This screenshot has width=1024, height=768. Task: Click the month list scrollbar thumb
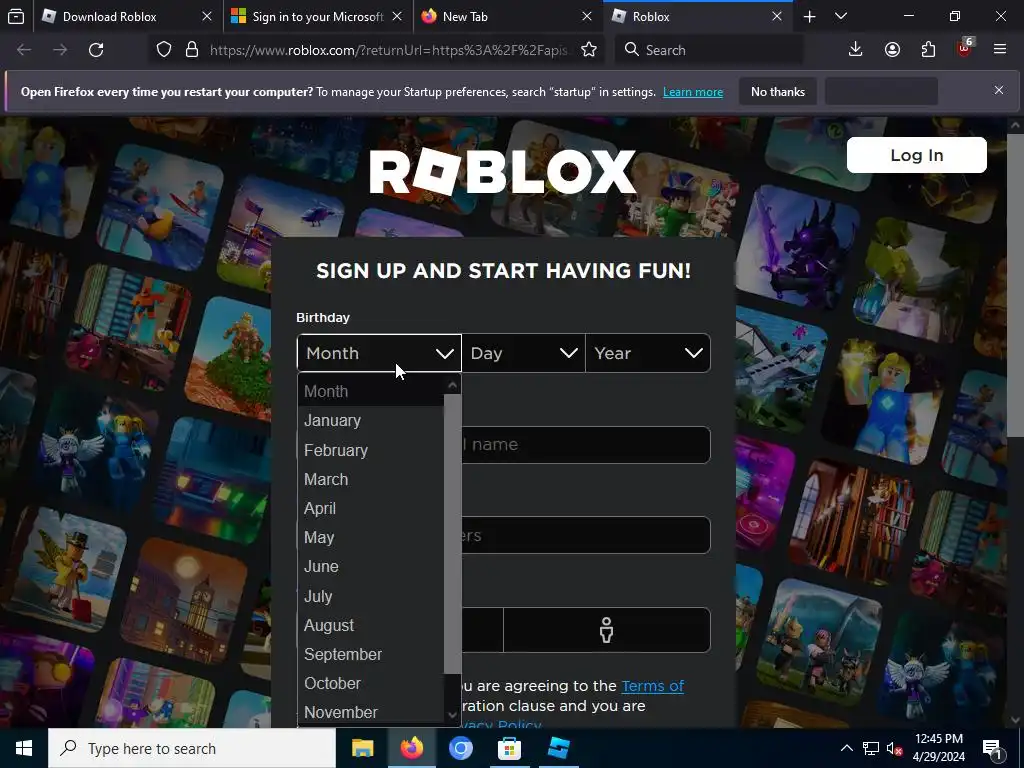click(452, 533)
